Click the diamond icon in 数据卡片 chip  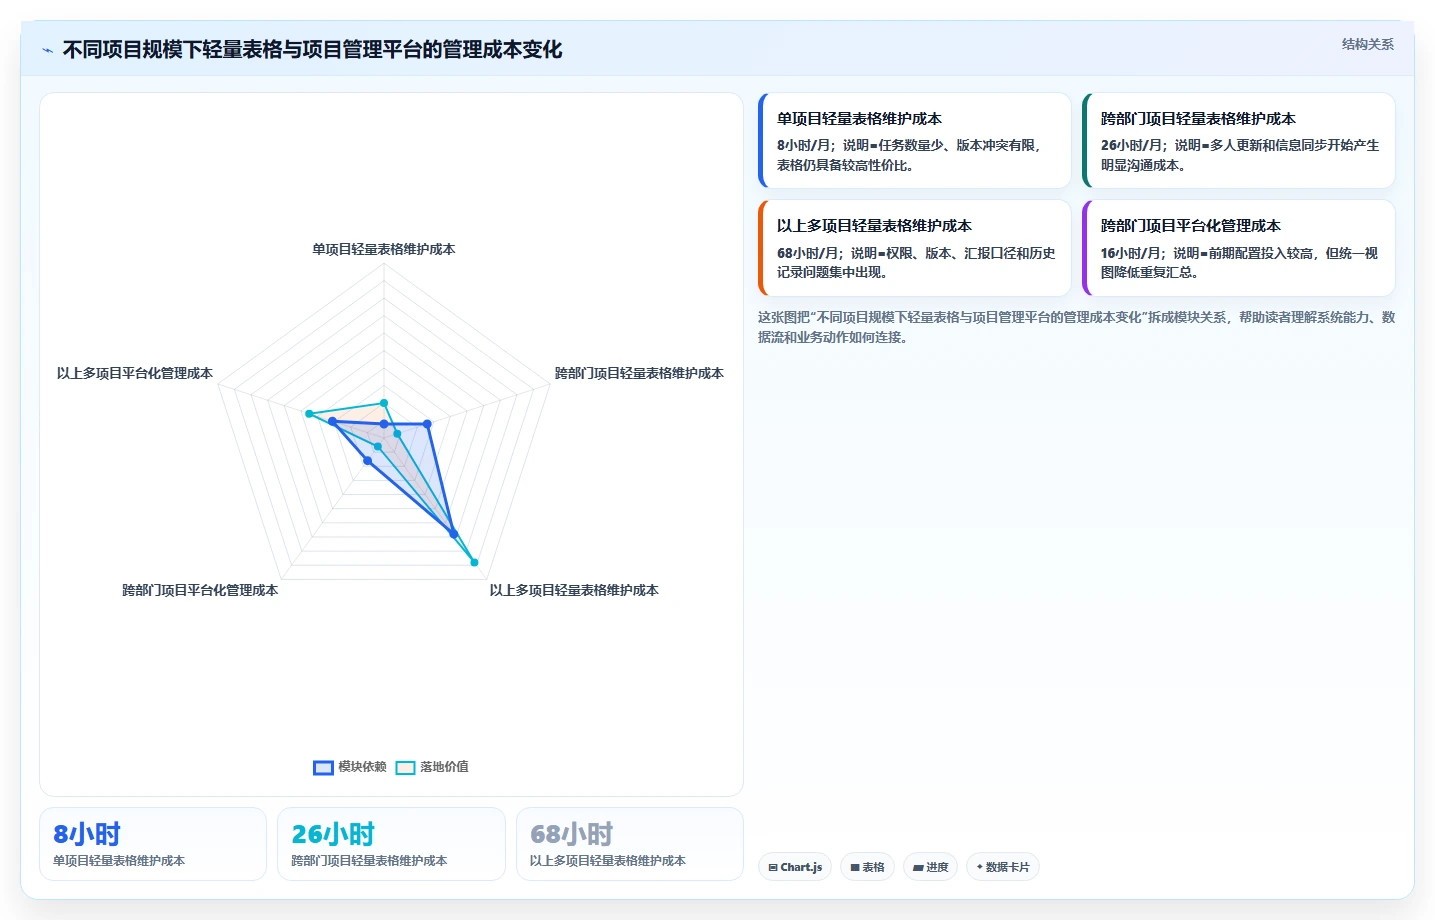tap(980, 867)
